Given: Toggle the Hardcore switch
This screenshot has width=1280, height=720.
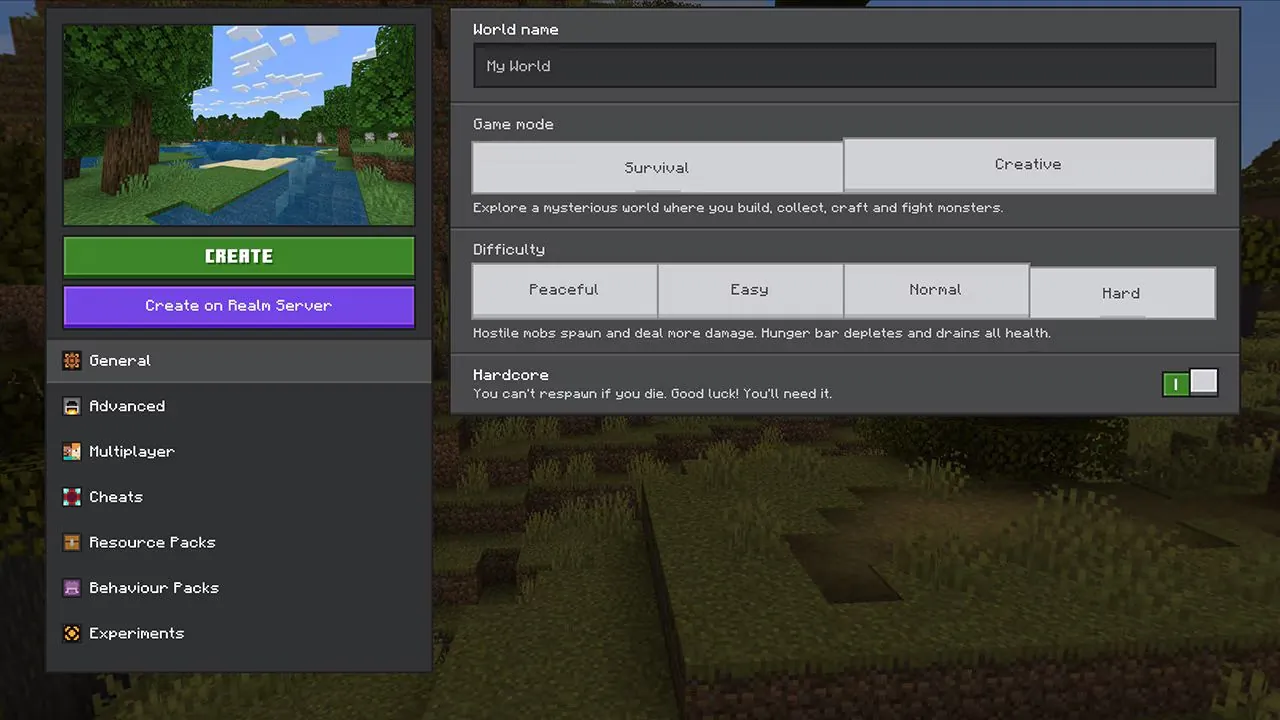Looking at the screenshot, I should click(x=1190, y=383).
